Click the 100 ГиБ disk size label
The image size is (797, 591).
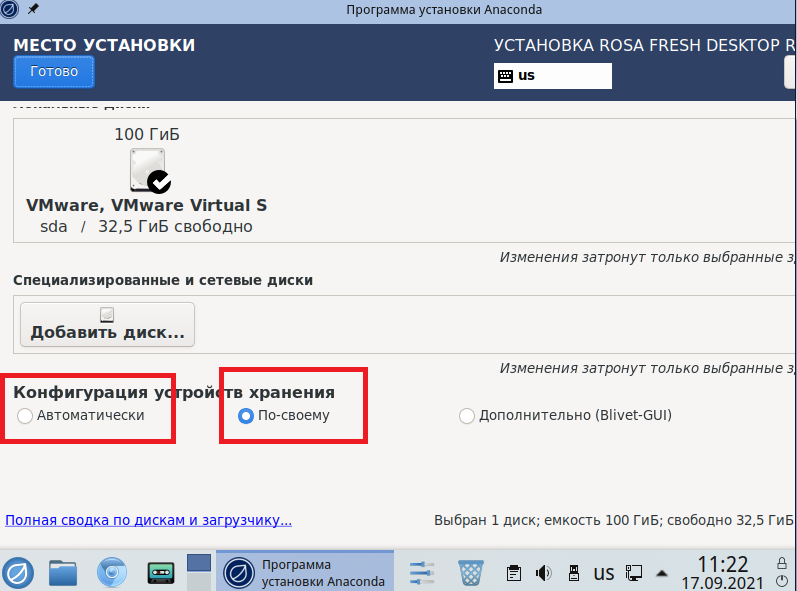click(x=147, y=134)
